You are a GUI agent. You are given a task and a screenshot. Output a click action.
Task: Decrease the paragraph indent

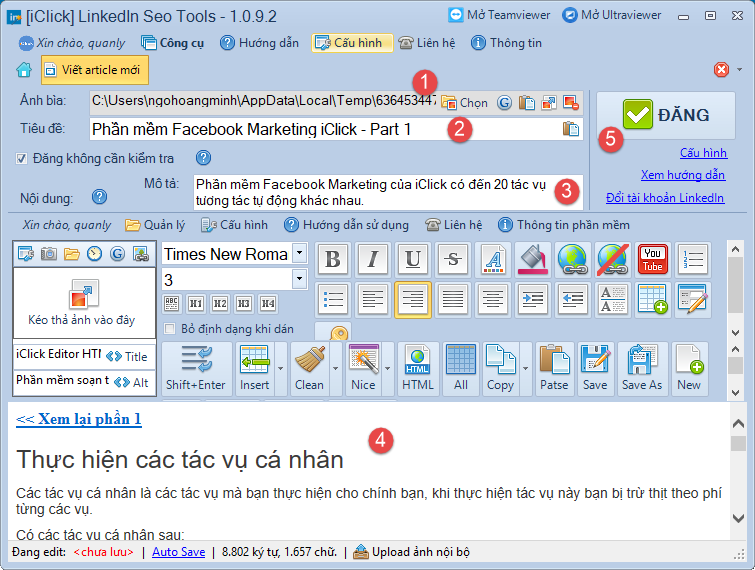[573, 299]
